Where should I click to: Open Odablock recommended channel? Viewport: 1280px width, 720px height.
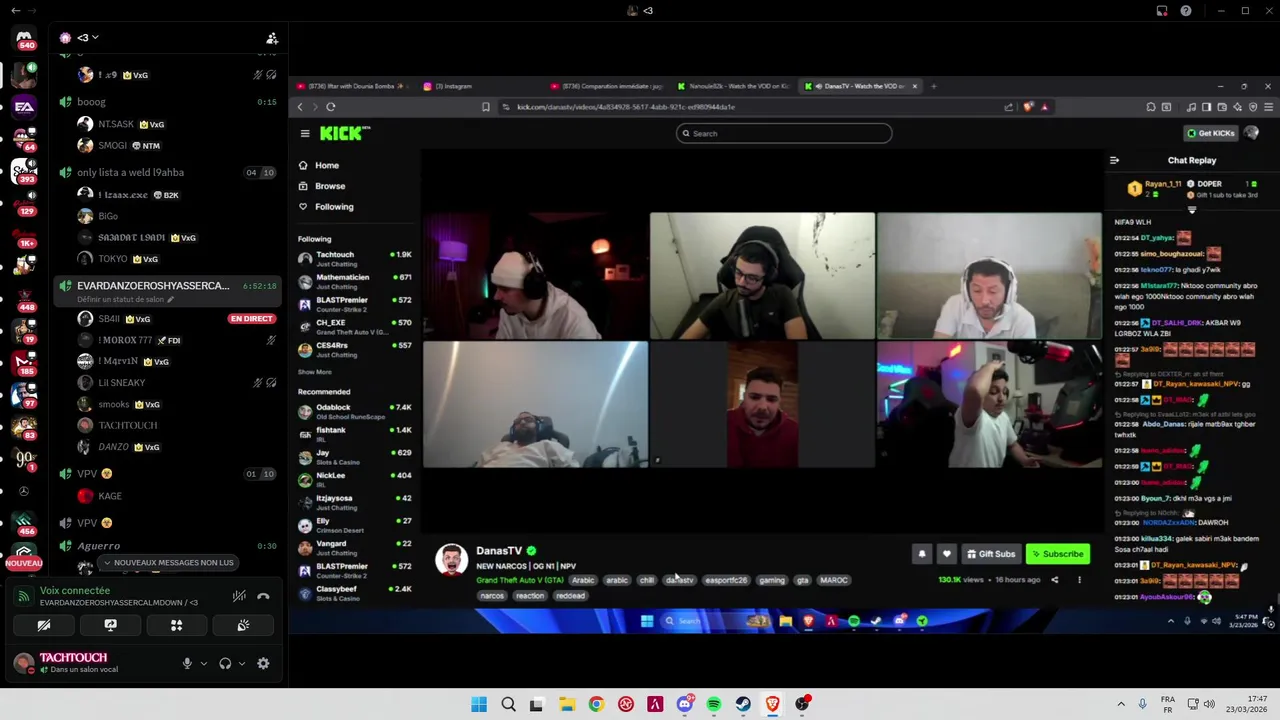(354, 411)
